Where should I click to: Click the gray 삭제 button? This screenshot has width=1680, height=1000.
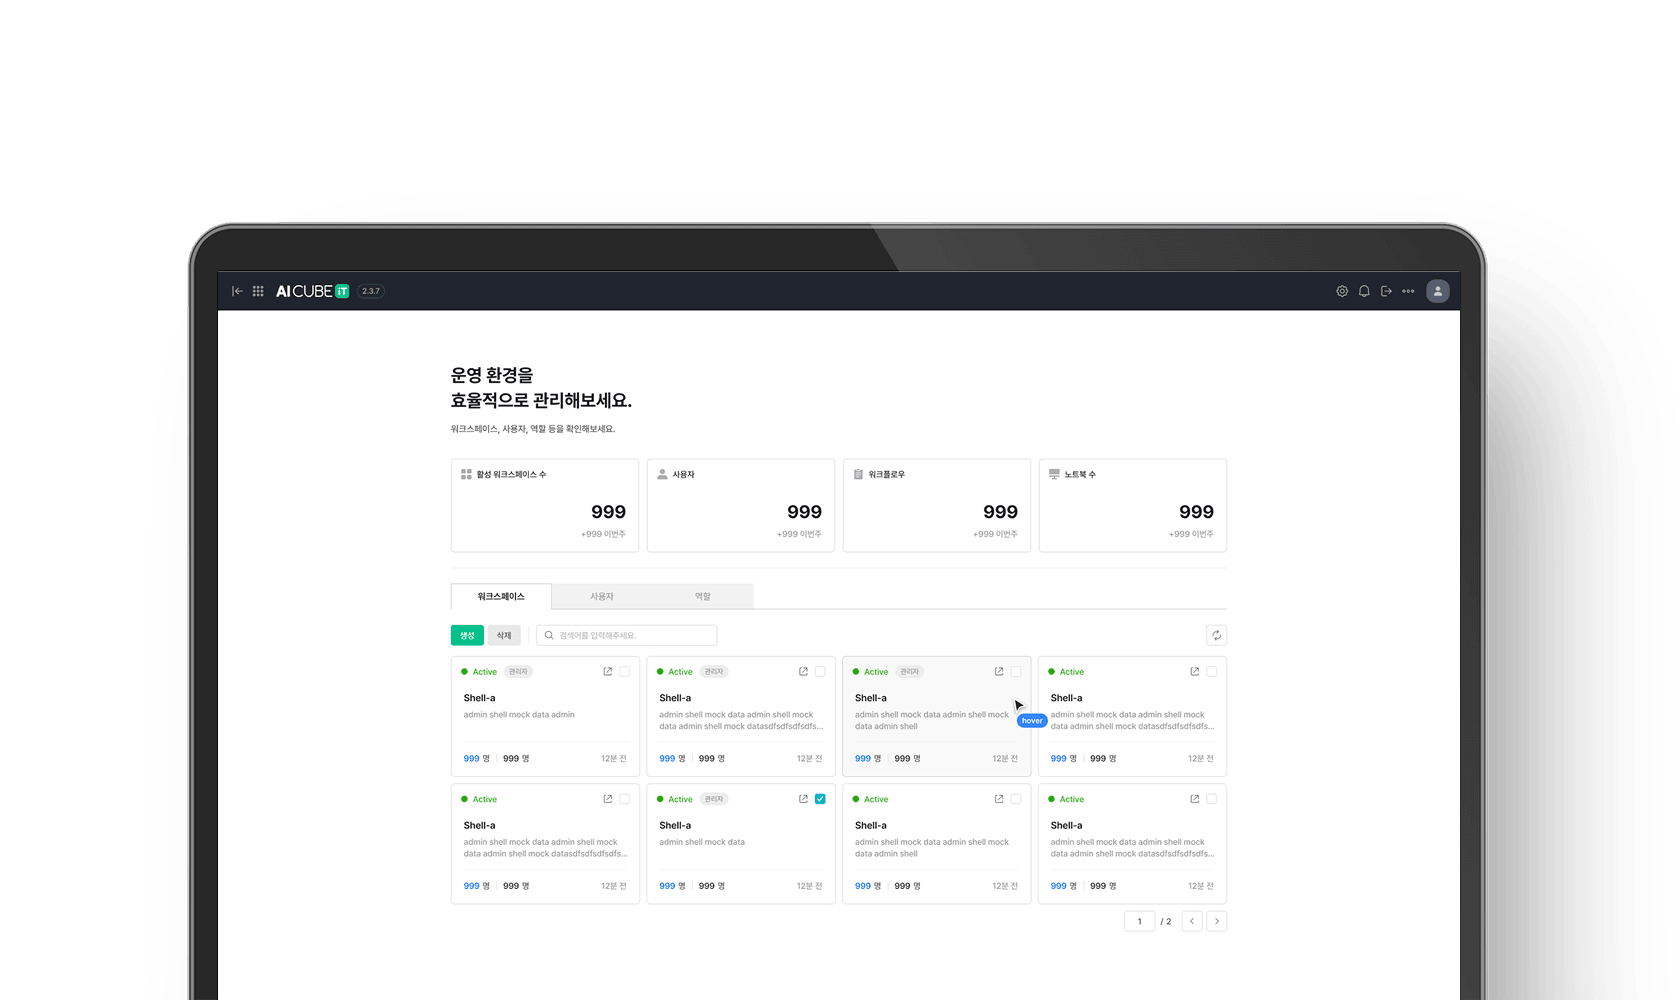504,635
